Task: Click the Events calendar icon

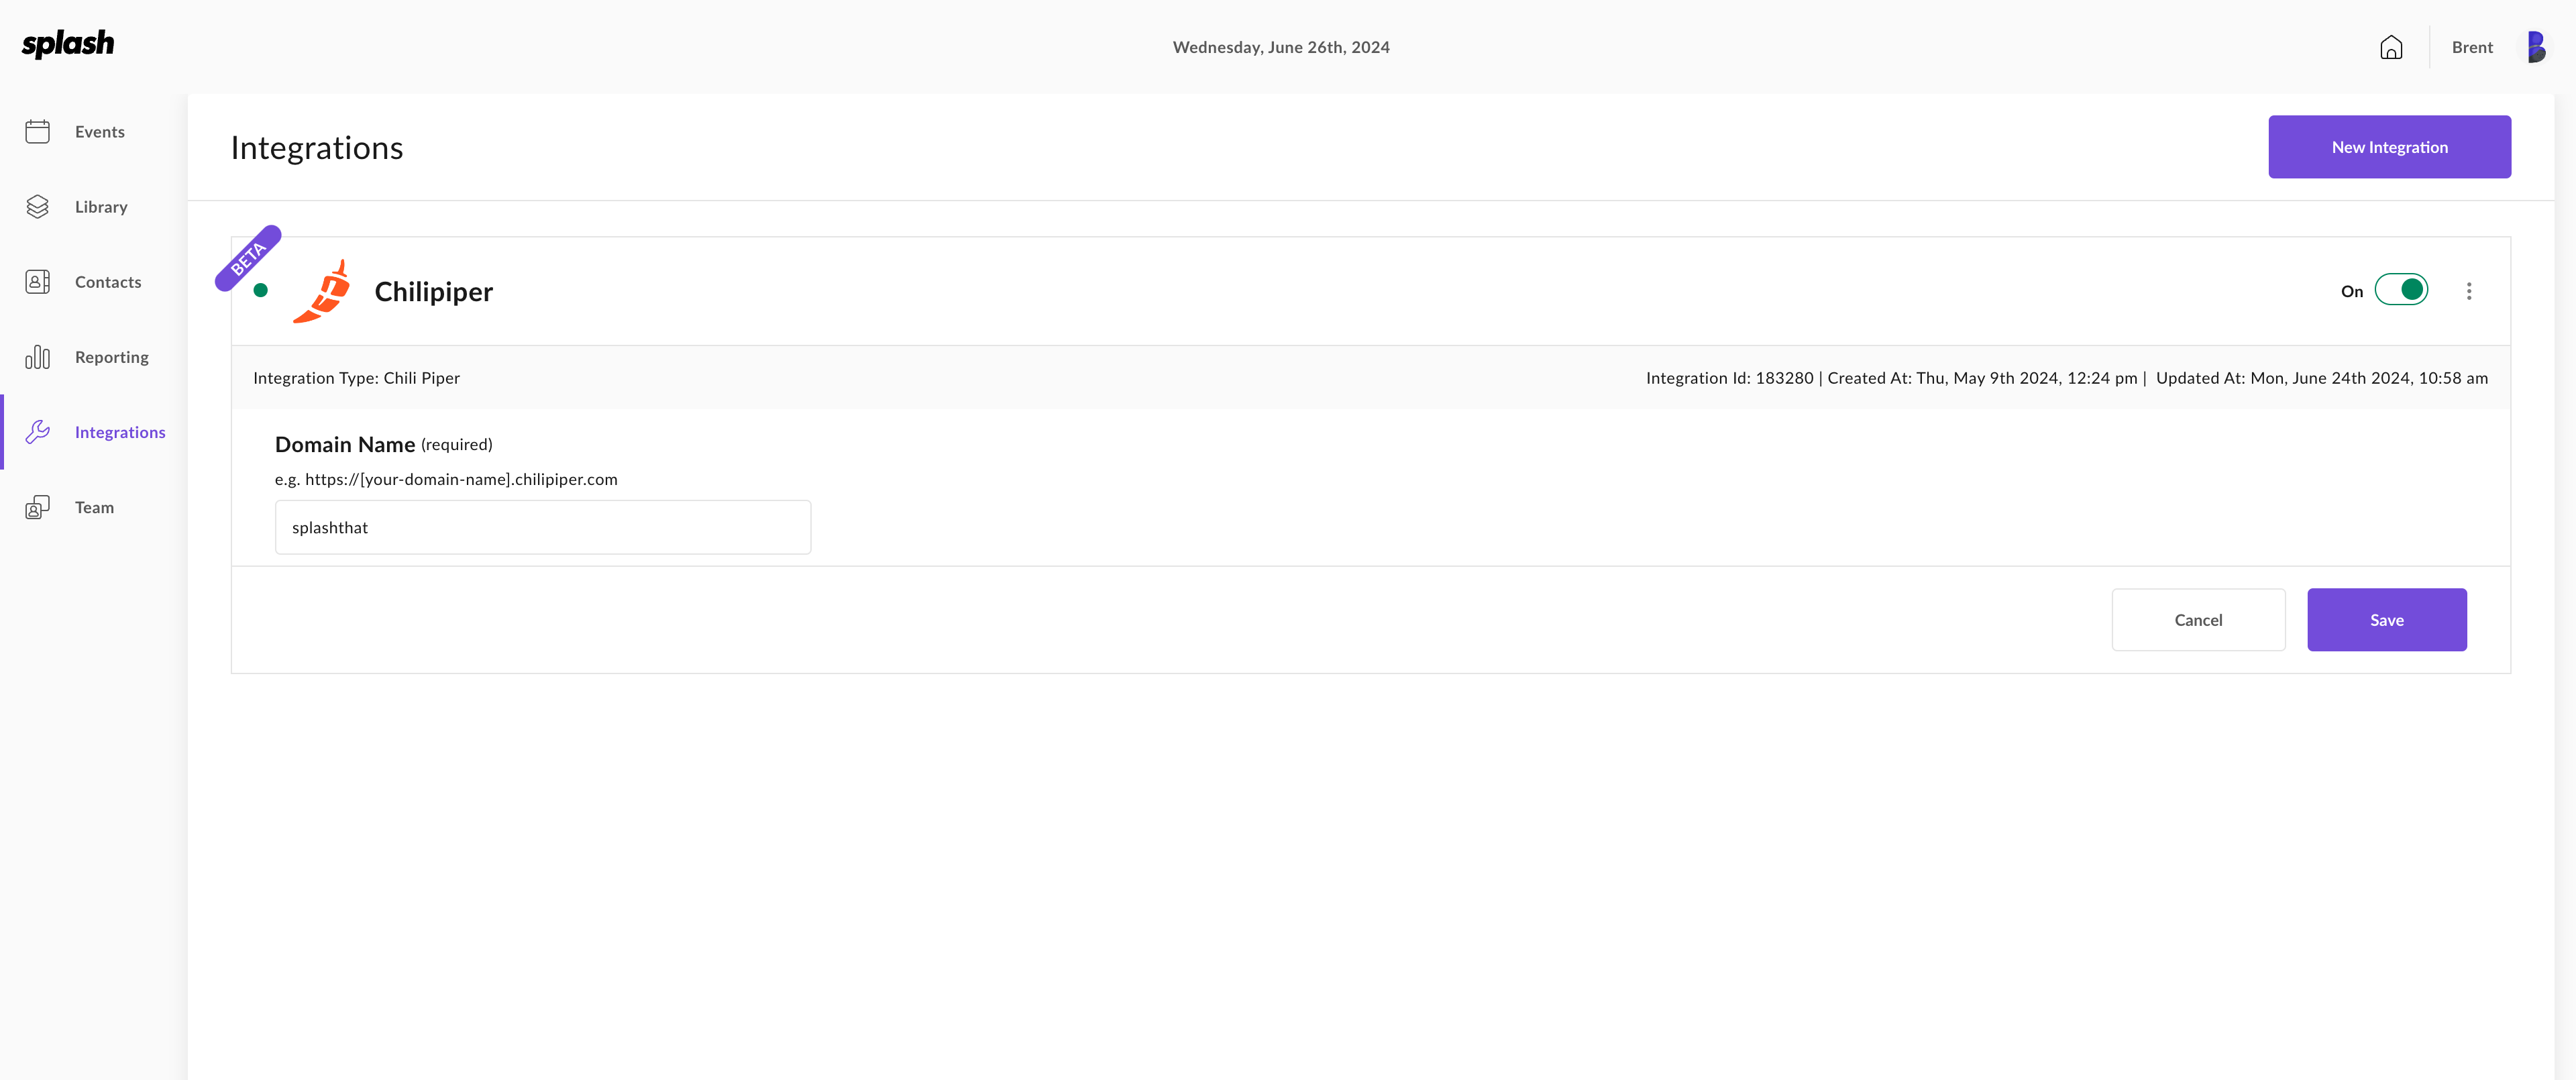Action: [37, 132]
